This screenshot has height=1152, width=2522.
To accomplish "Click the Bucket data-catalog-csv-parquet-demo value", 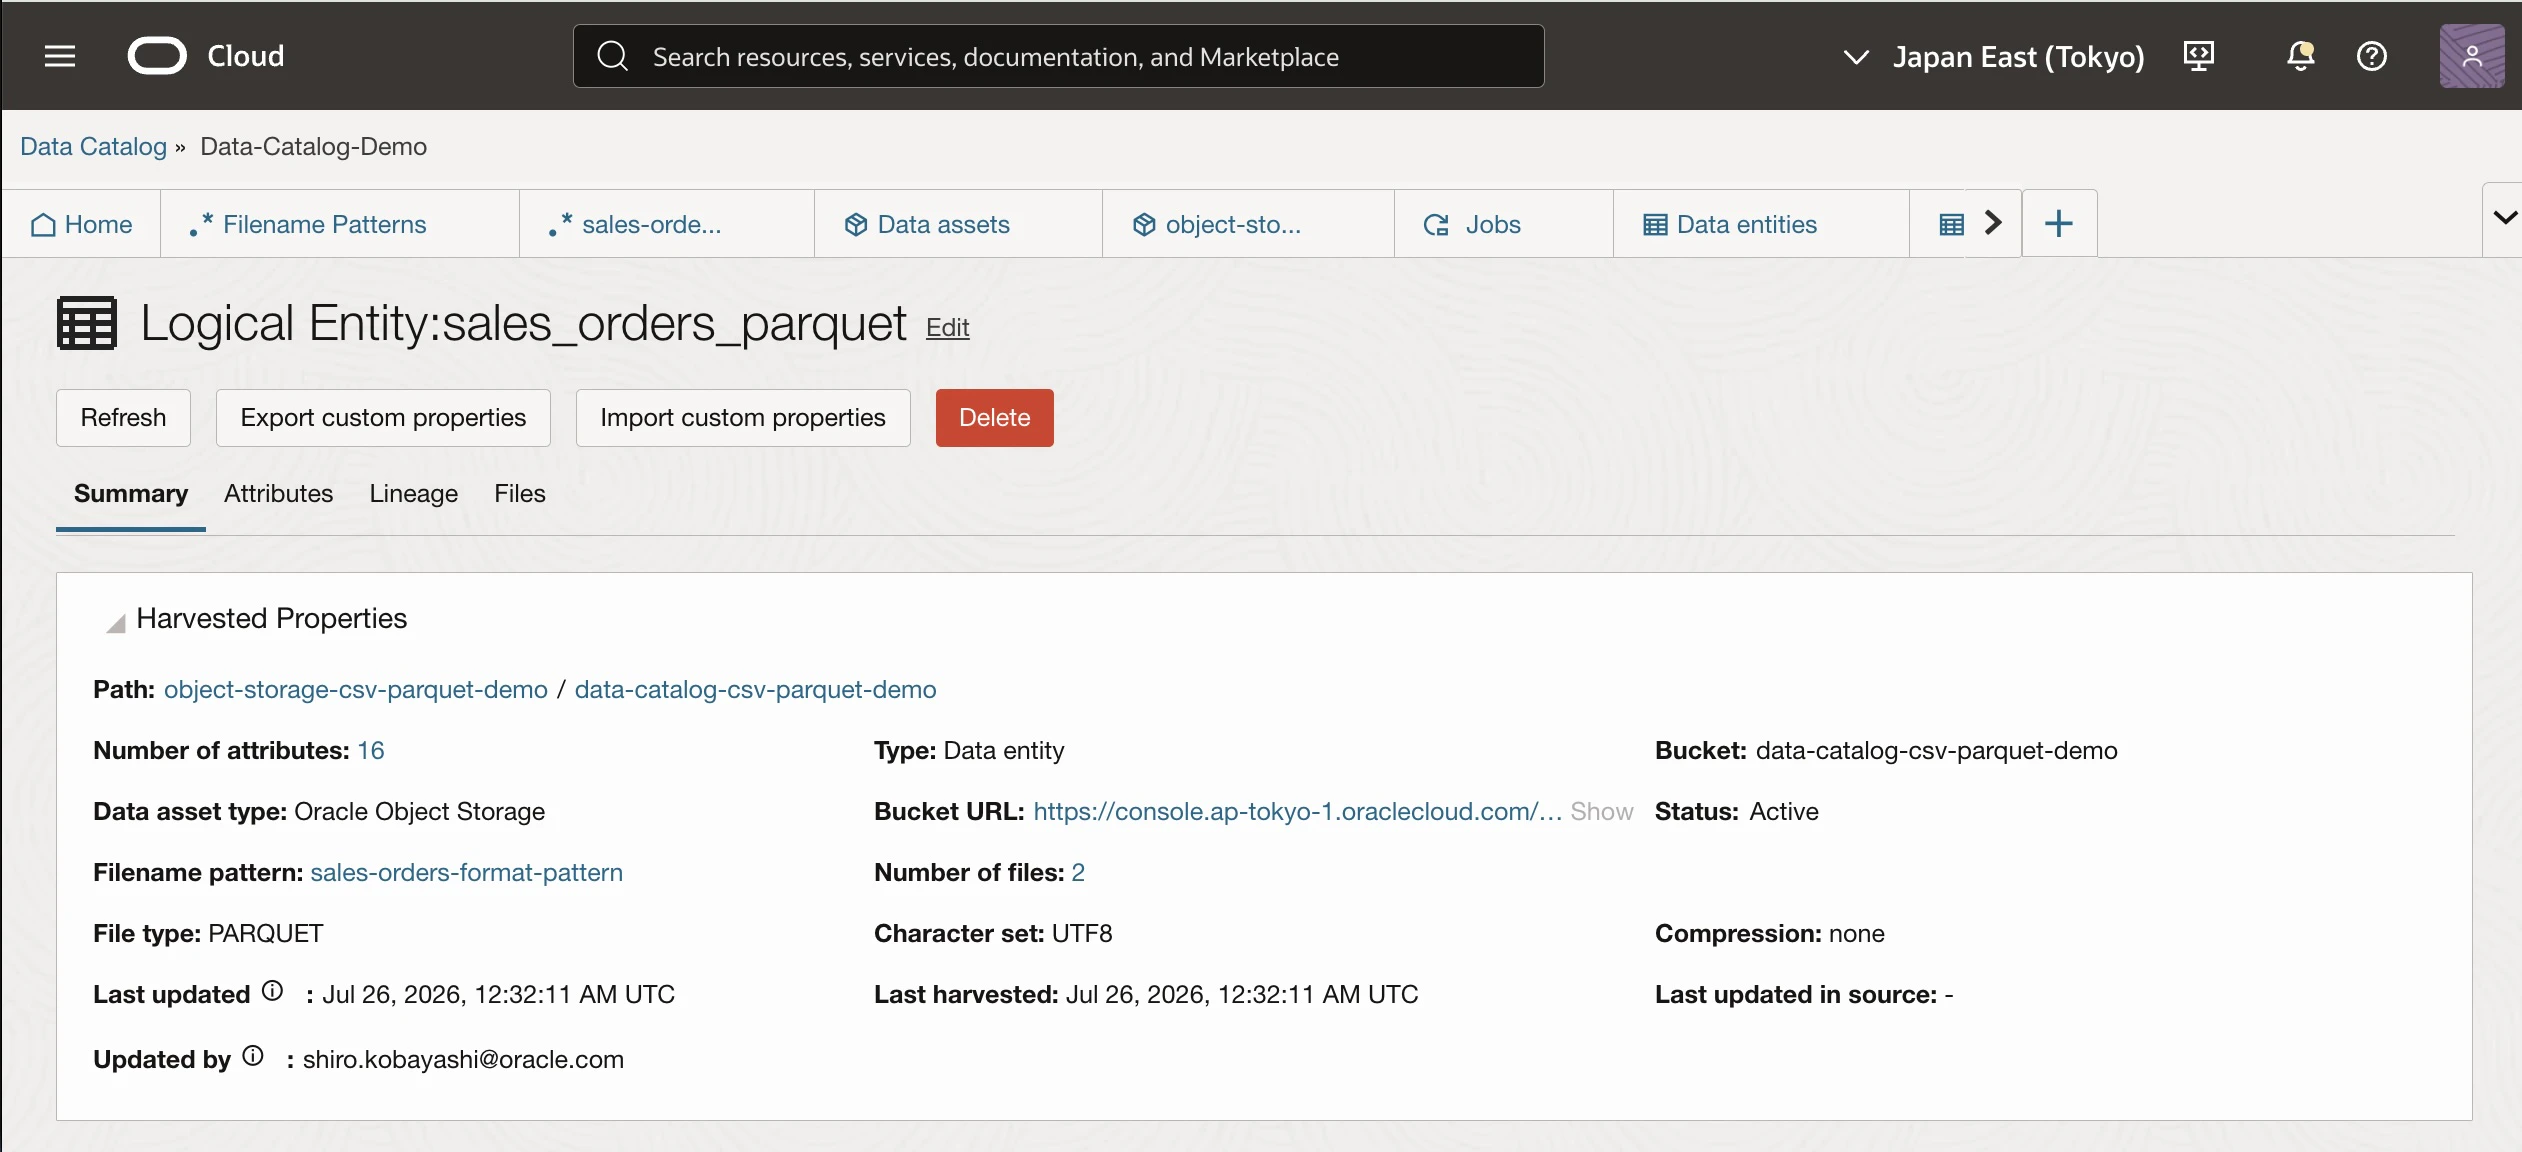I will (x=1937, y=750).
